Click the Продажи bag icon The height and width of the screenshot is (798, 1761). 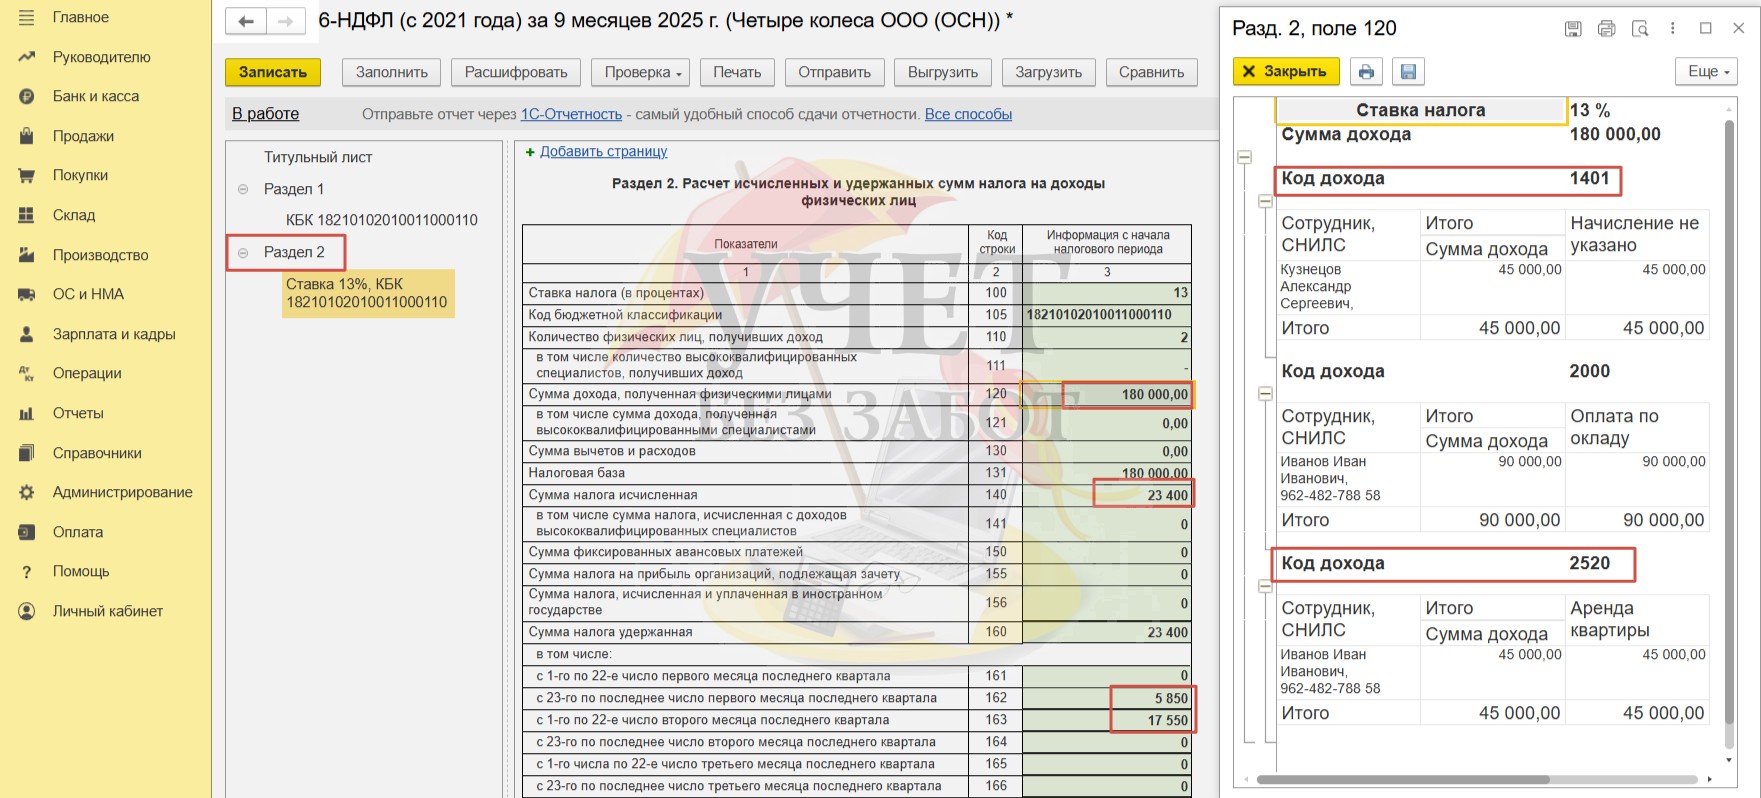click(x=27, y=136)
